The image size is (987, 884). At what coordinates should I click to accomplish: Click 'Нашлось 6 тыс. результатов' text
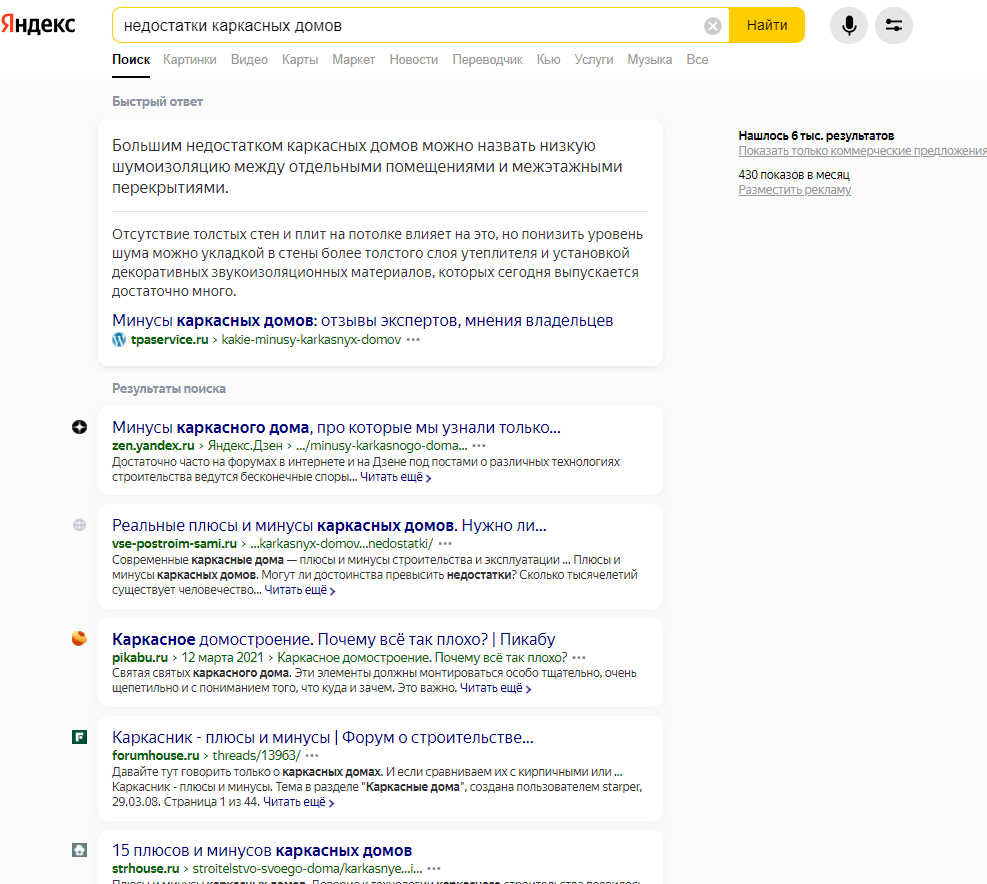816,136
